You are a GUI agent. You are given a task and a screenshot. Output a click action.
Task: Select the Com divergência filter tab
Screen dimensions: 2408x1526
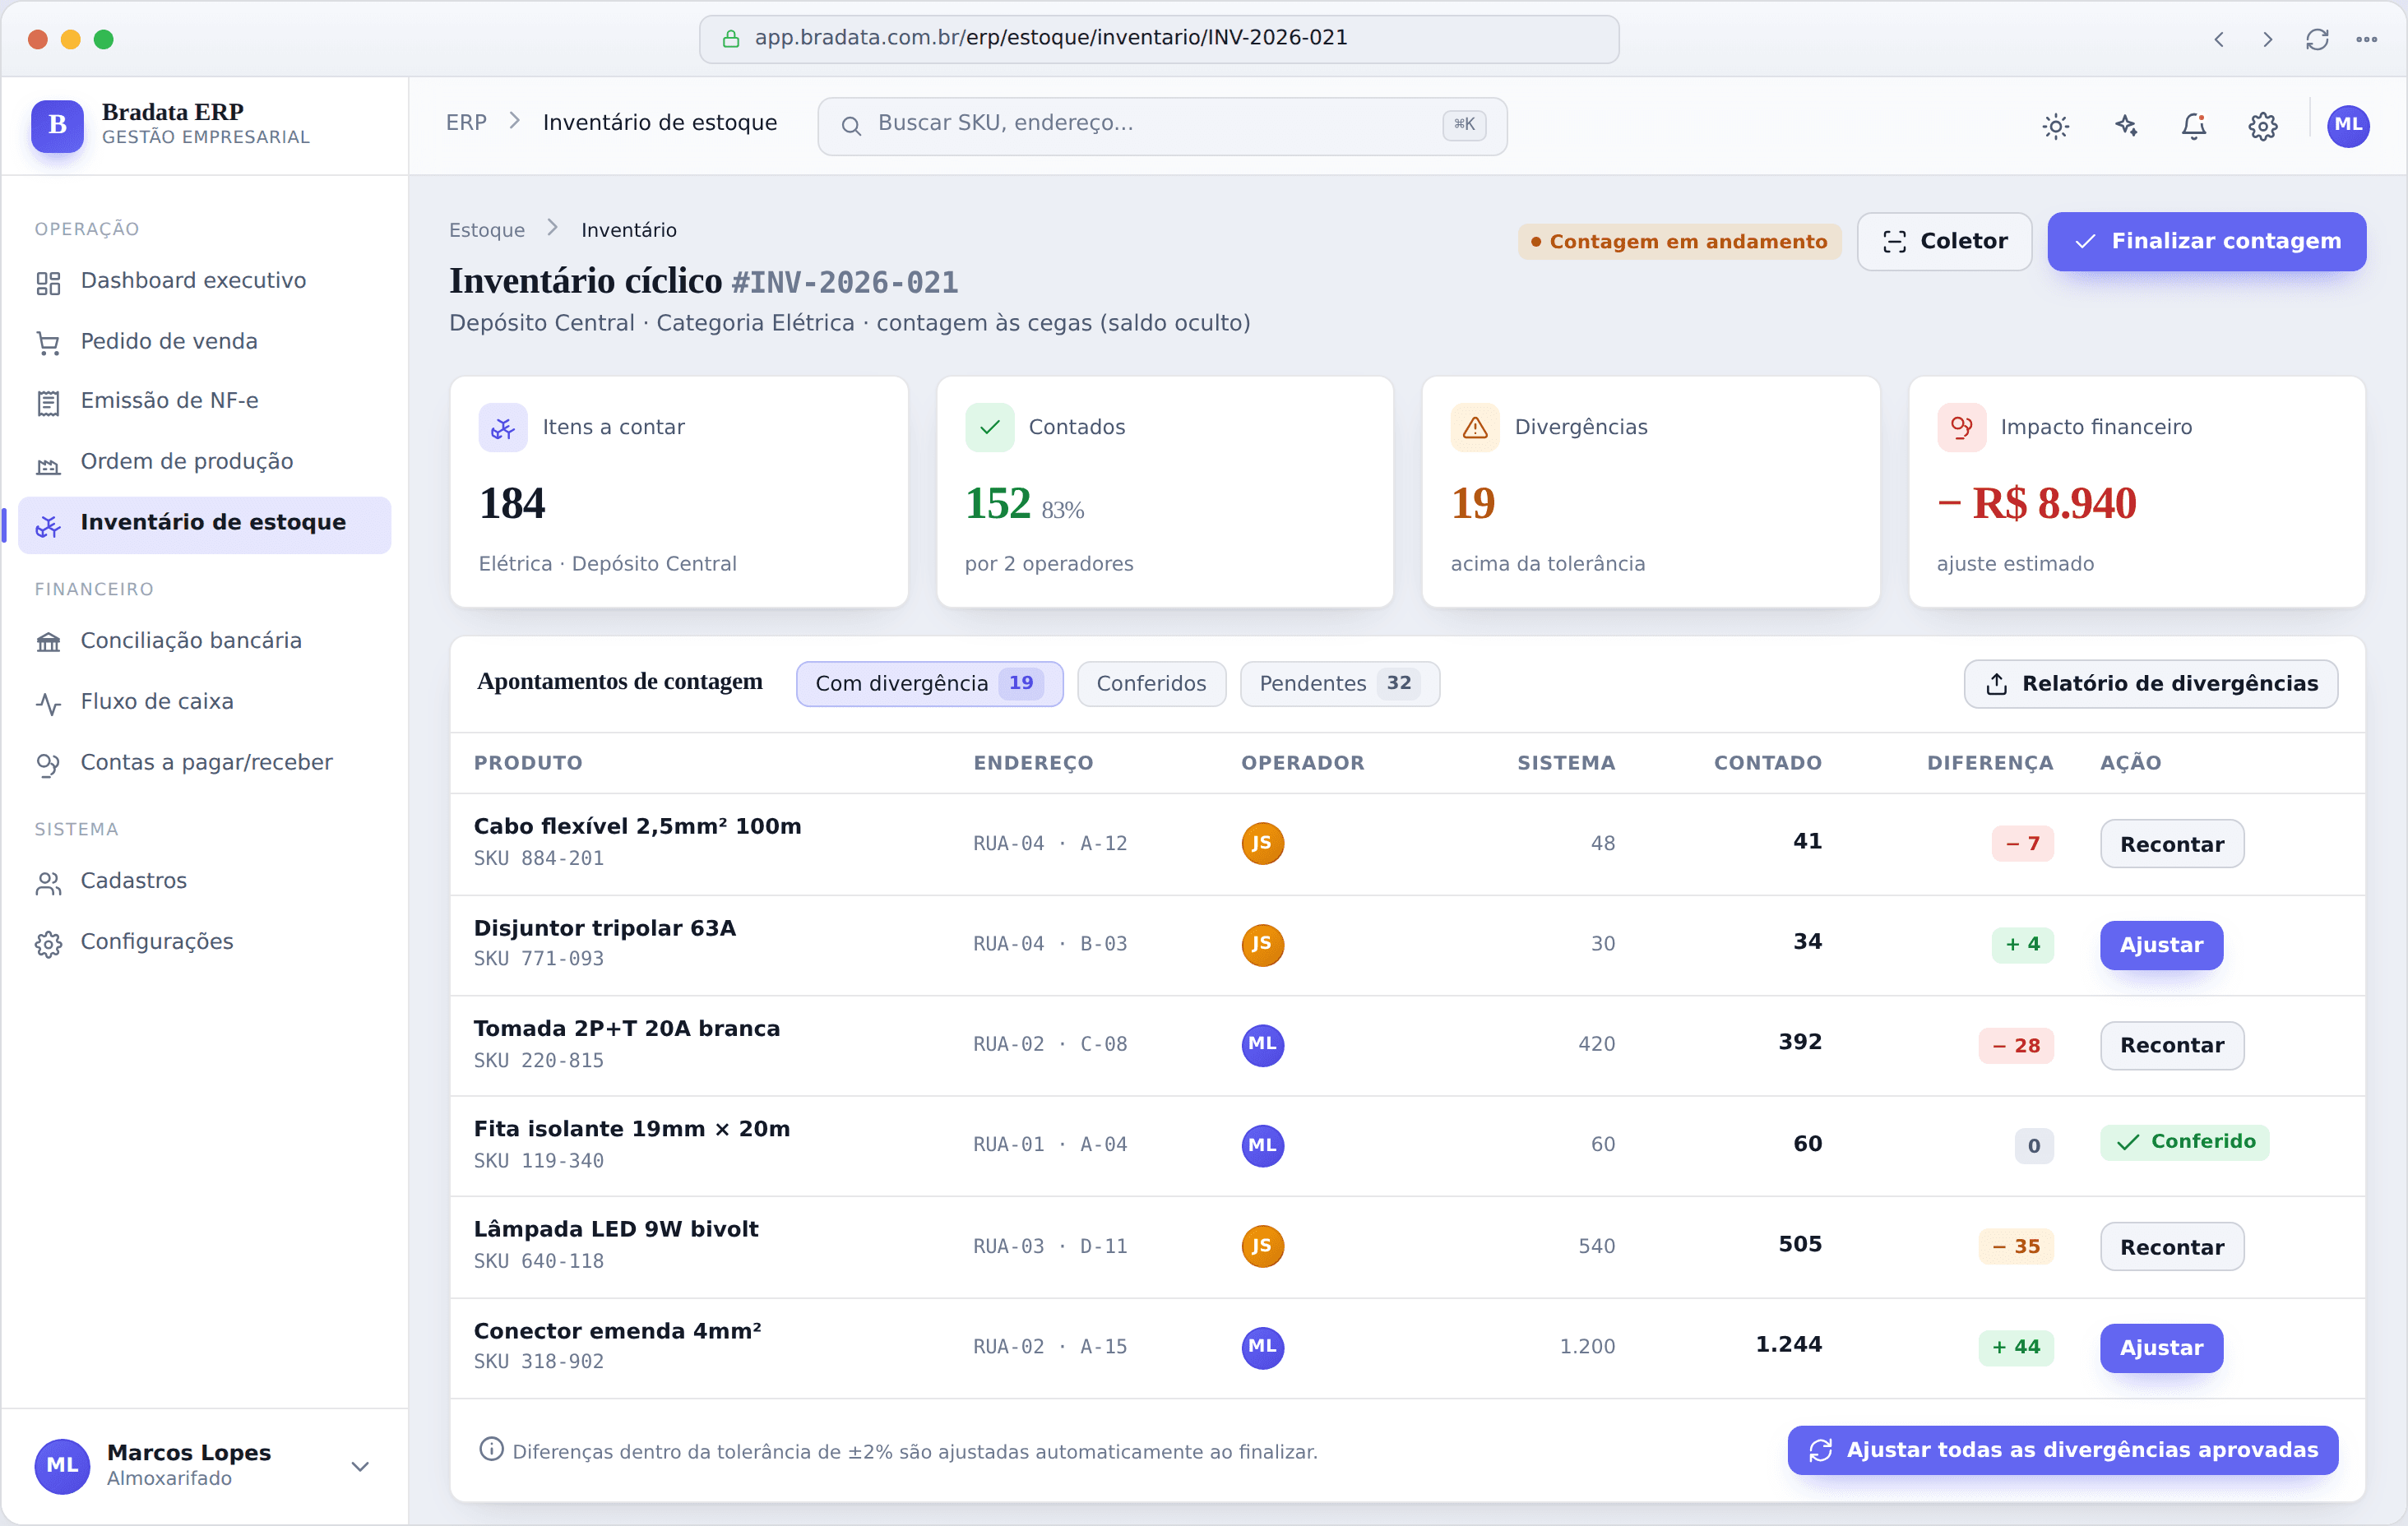pyautogui.click(x=929, y=684)
